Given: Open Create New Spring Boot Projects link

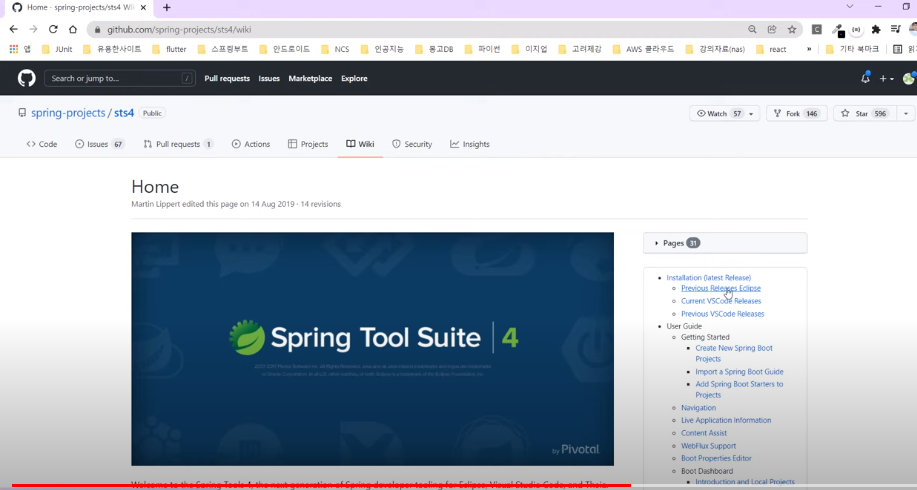Looking at the screenshot, I should pos(734,353).
